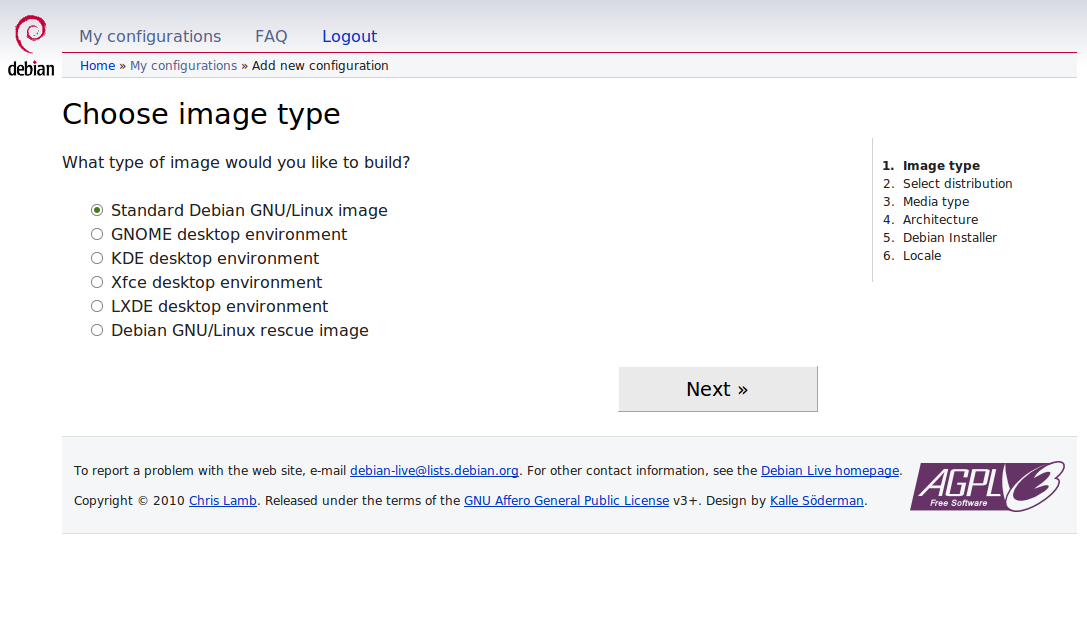This screenshot has height=629, width=1087.
Task: Click Add new configuration breadcrumb text
Action: [x=320, y=66]
